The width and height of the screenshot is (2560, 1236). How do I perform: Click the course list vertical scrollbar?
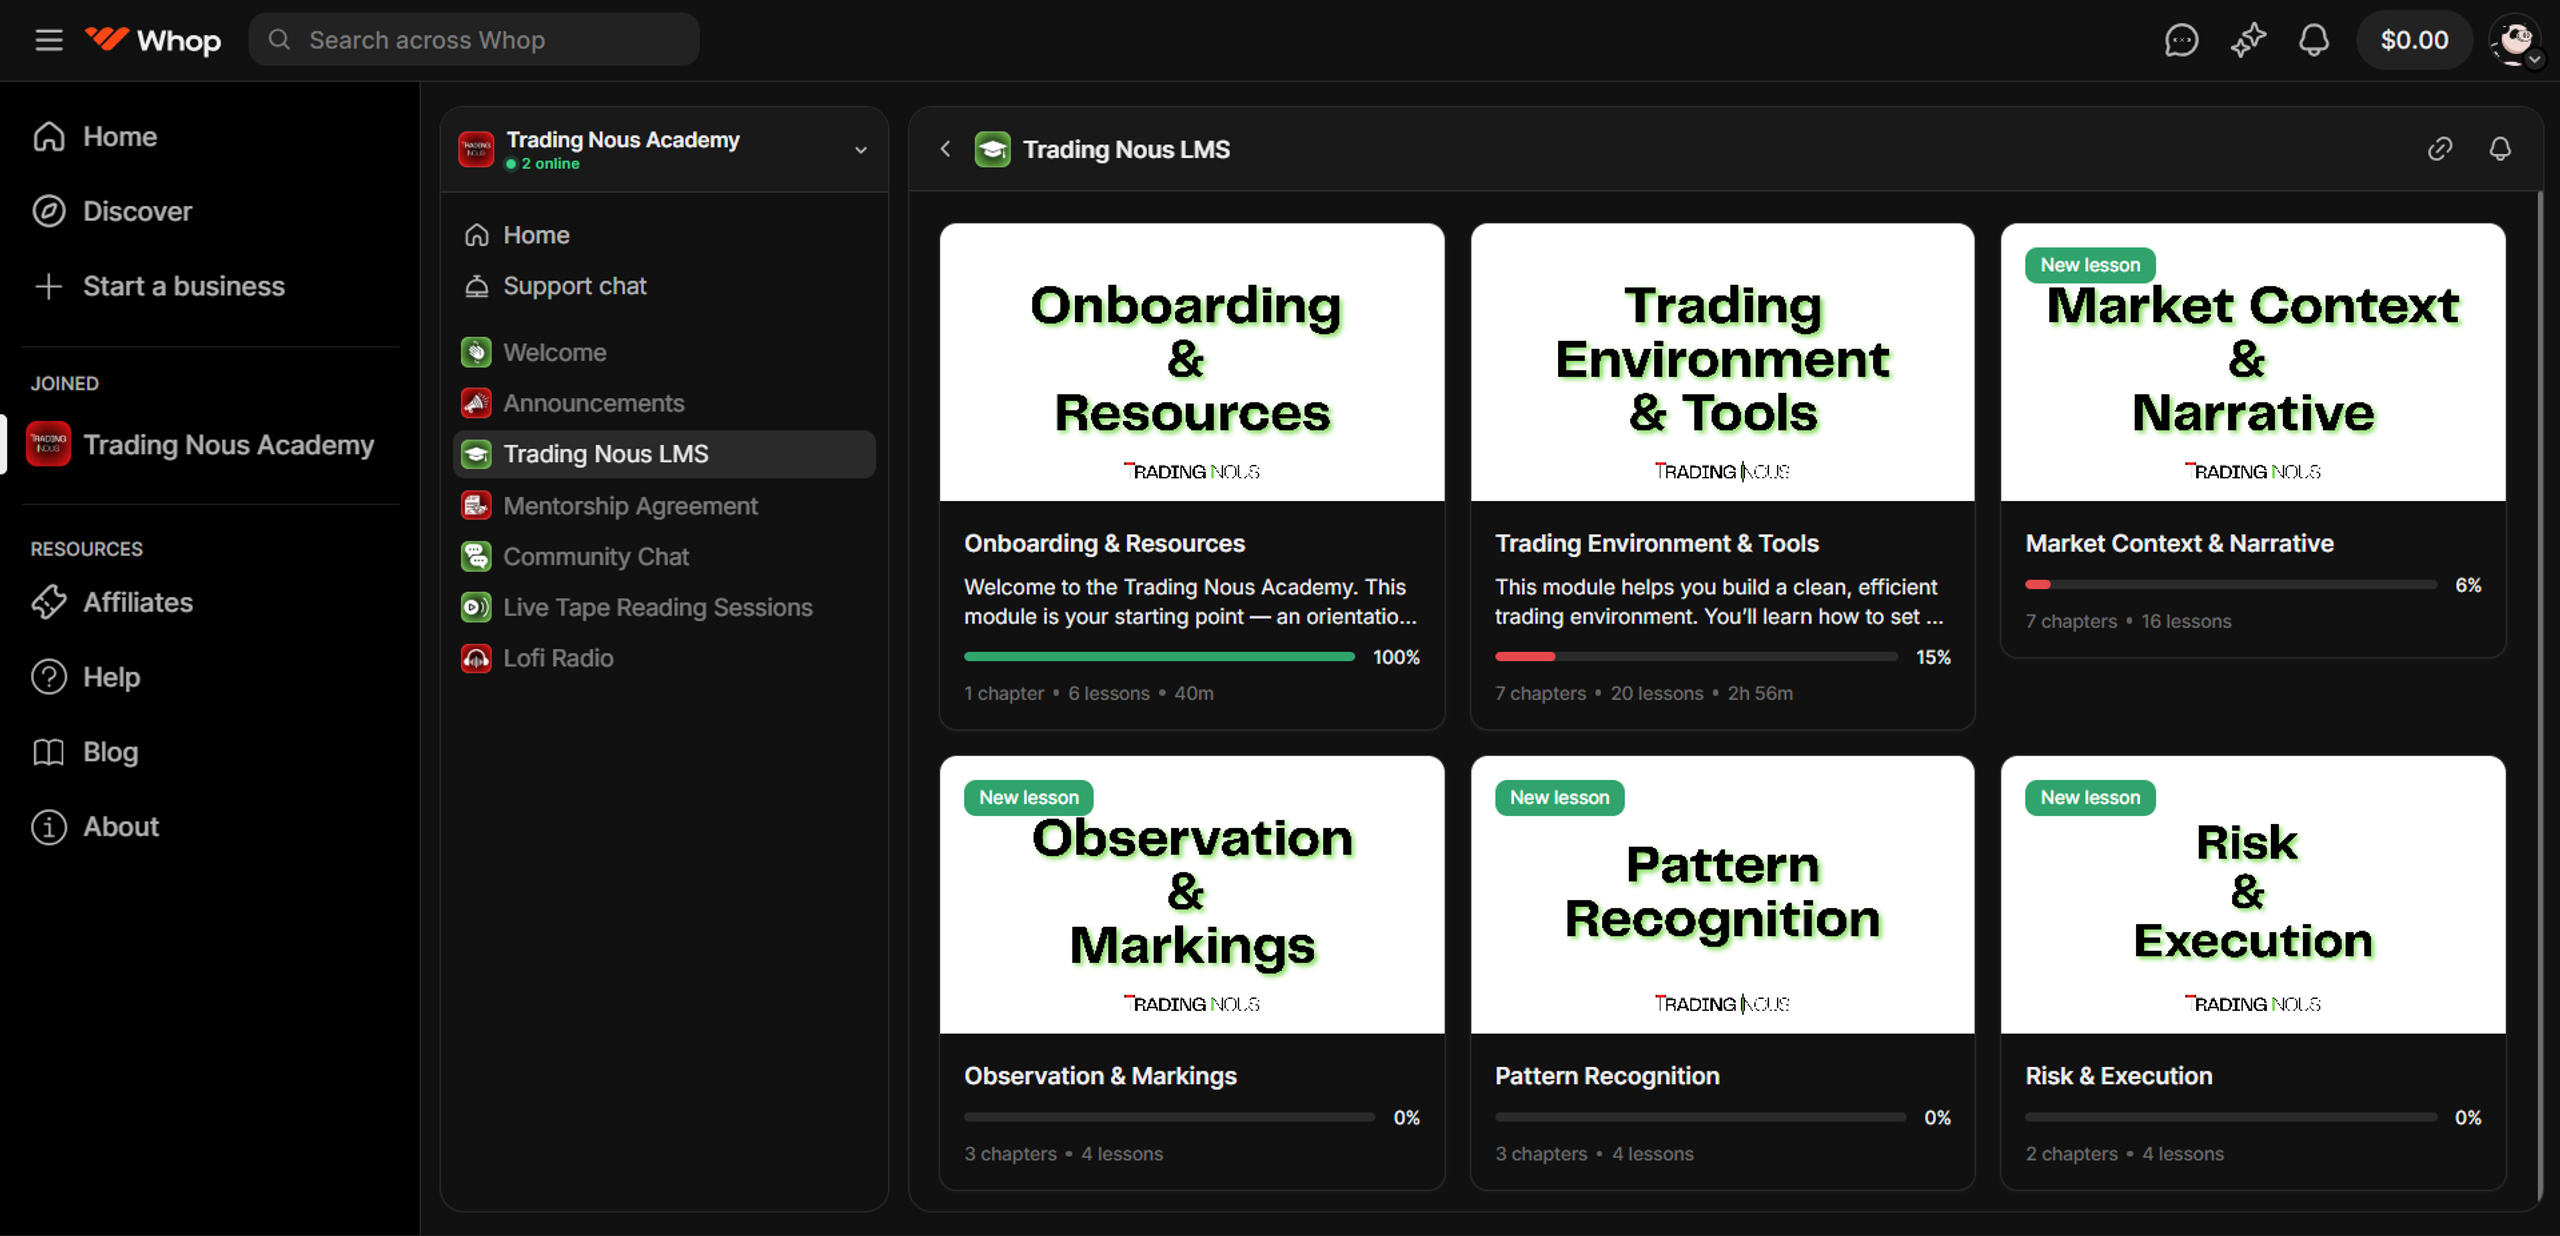tap(2539, 695)
